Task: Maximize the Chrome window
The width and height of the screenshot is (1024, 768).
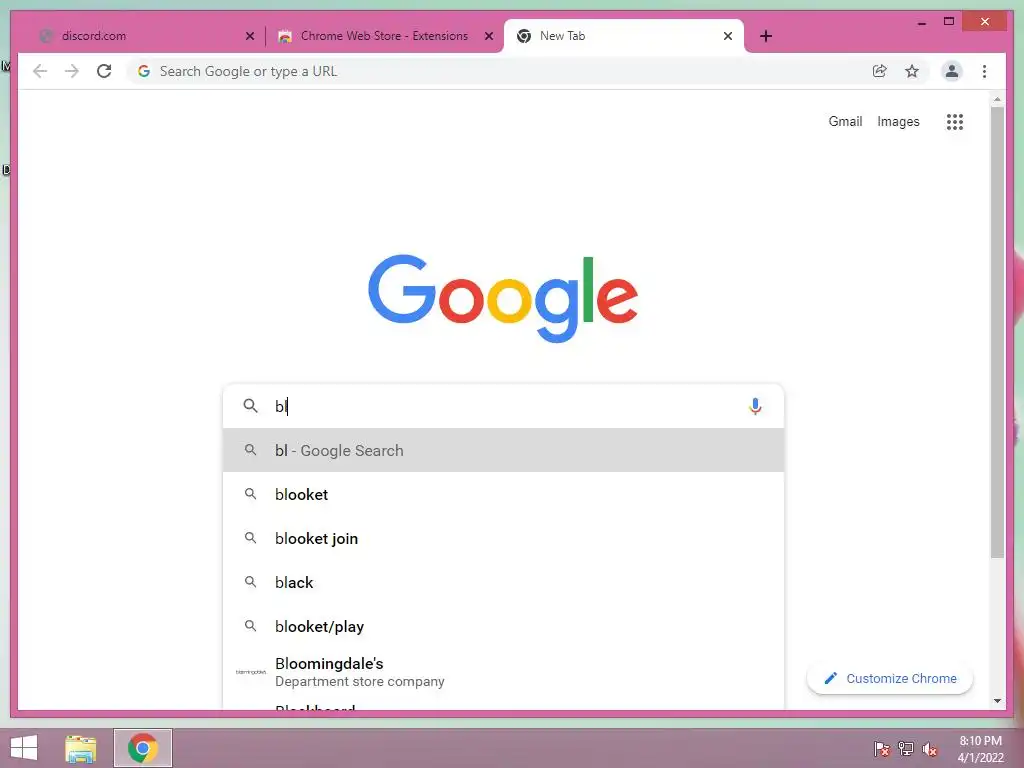Action: pos(949,22)
